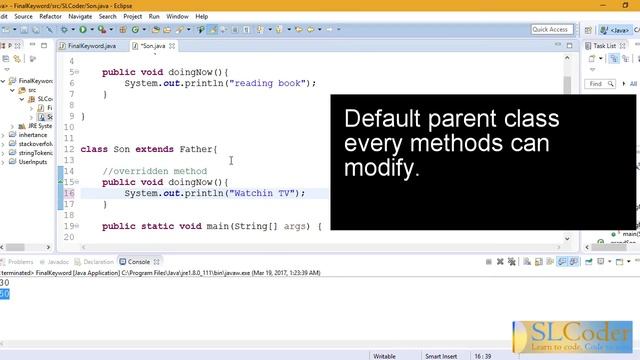Switch to the Problems tab

[x=20, y=262]
